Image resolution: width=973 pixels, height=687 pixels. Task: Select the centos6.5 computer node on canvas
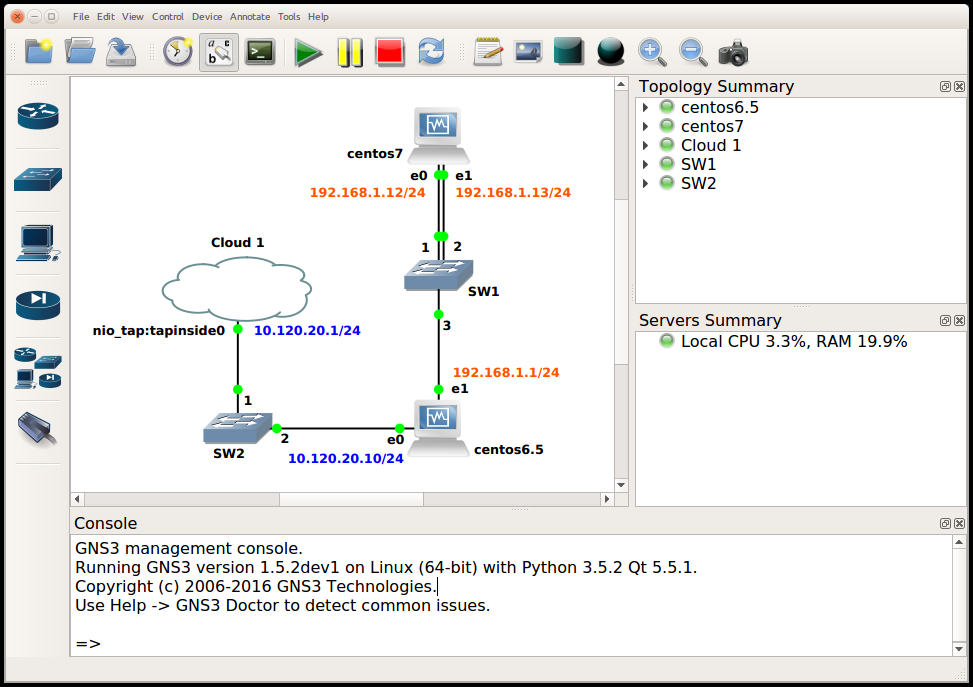click(x=438, y=429)
